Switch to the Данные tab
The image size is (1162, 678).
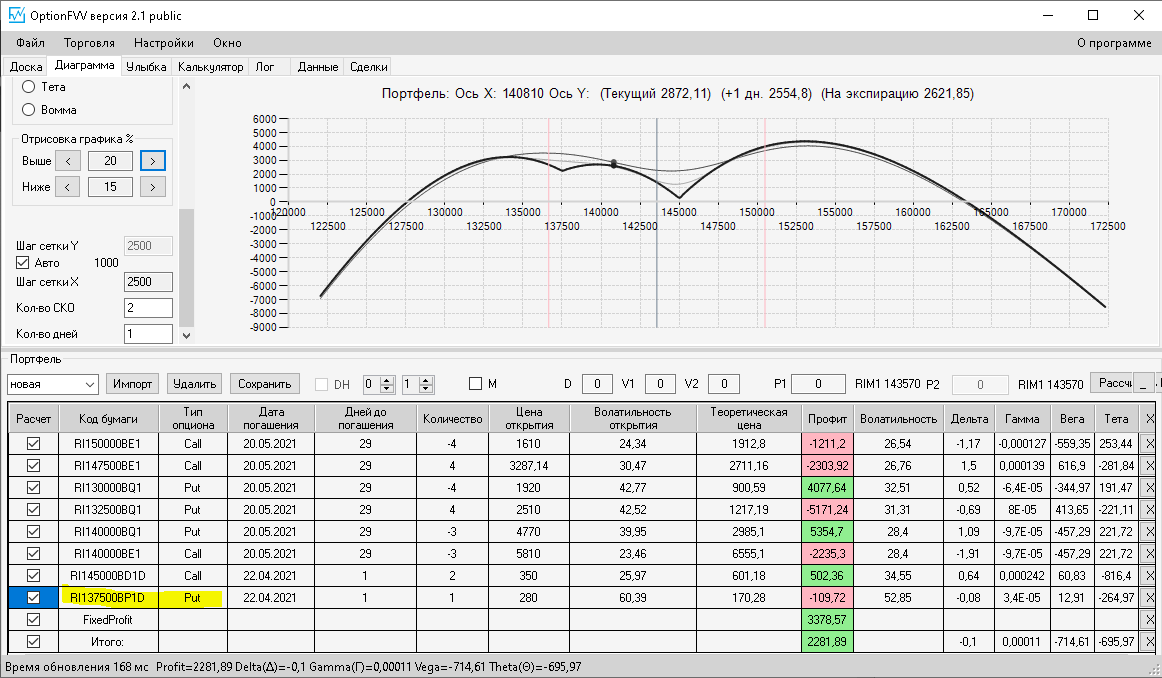[x=318, y=67]
